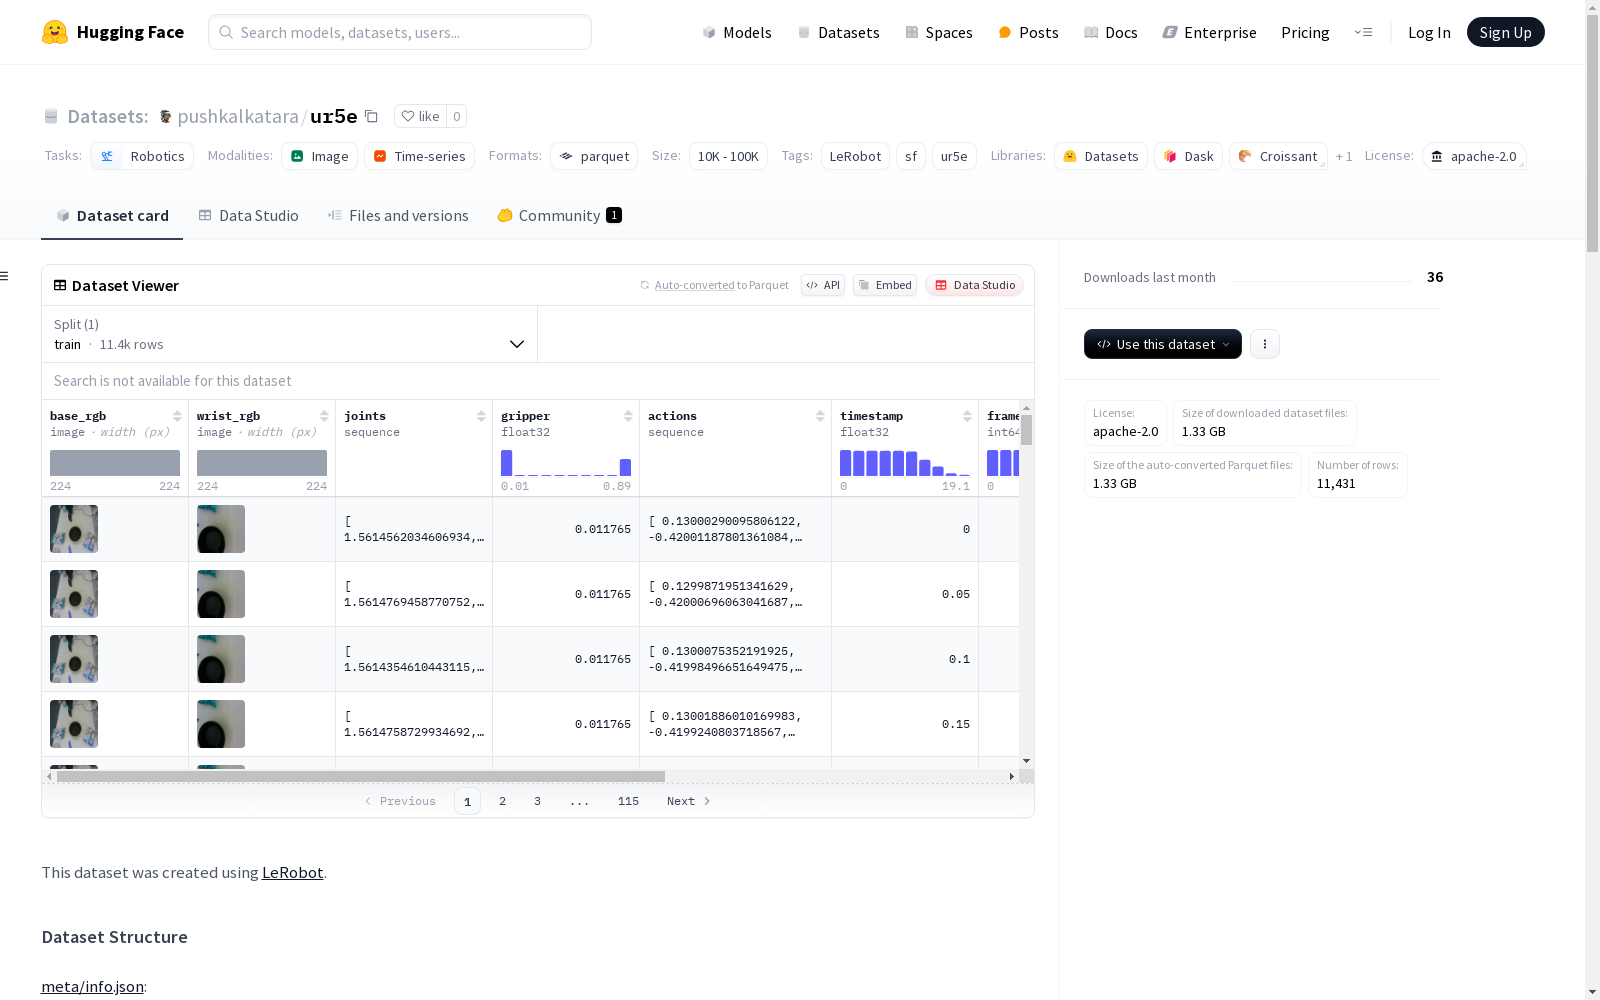
Task: Sort by the joints column
Action: [481, 416]
